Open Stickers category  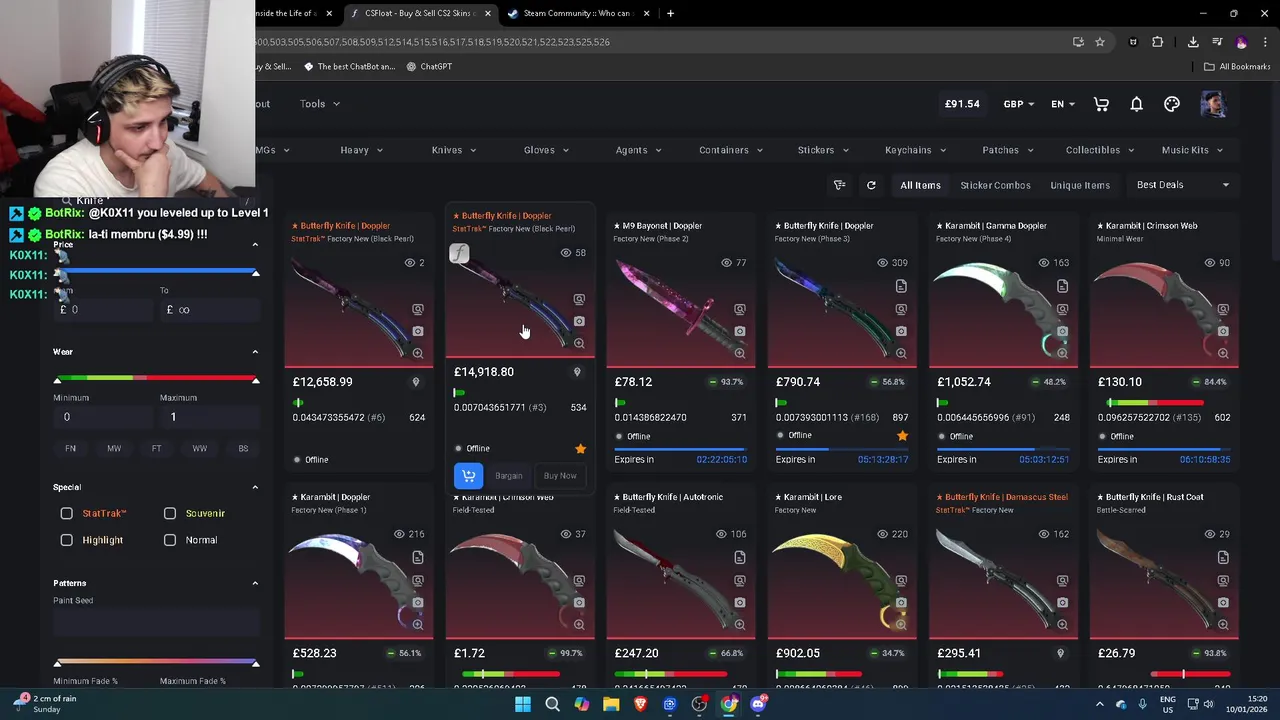tap(823, 150)
